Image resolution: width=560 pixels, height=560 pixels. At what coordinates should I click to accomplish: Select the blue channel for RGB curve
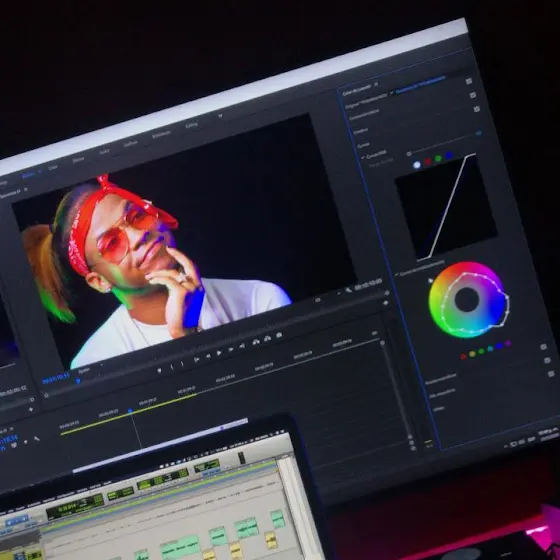tap(449, 155)
